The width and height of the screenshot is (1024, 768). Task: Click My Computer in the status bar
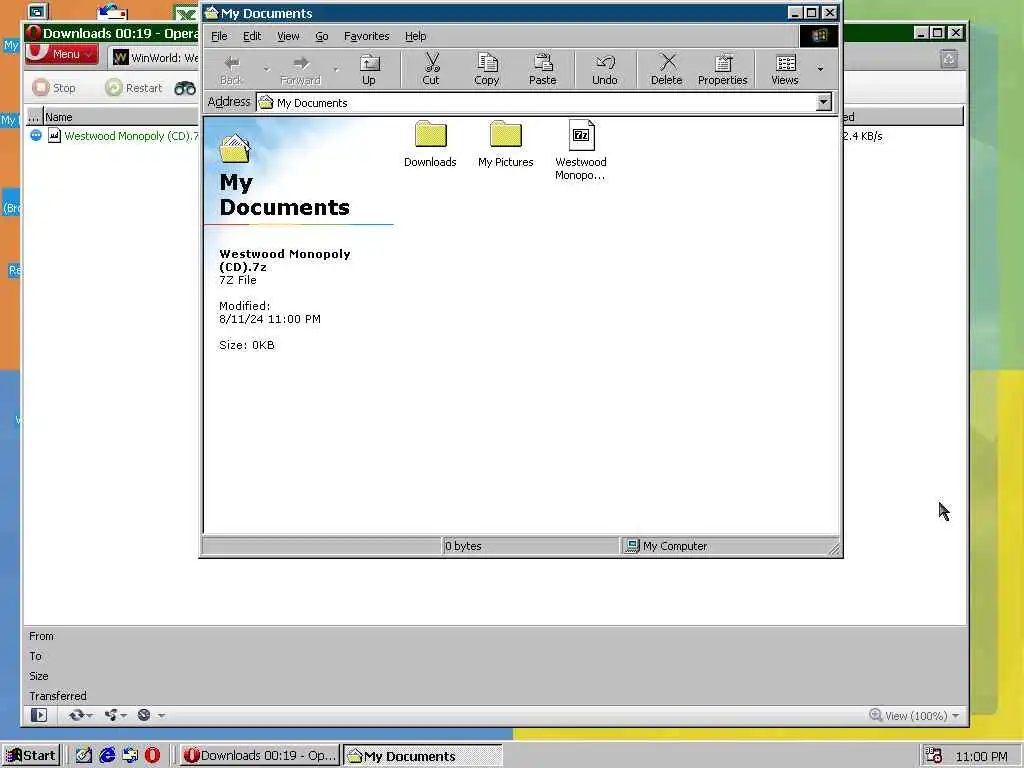pyautogui.click(x=666, y=546)
